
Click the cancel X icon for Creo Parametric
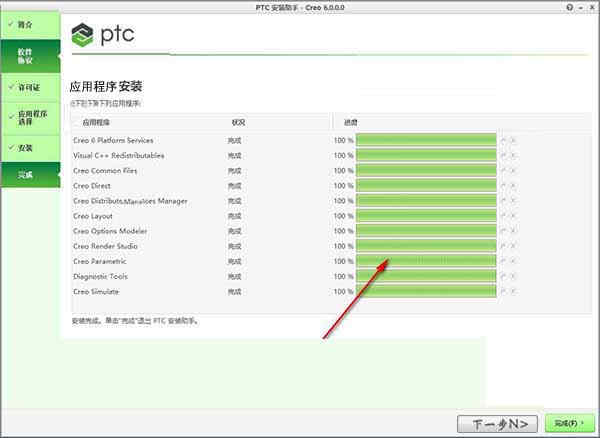(513, 261)
